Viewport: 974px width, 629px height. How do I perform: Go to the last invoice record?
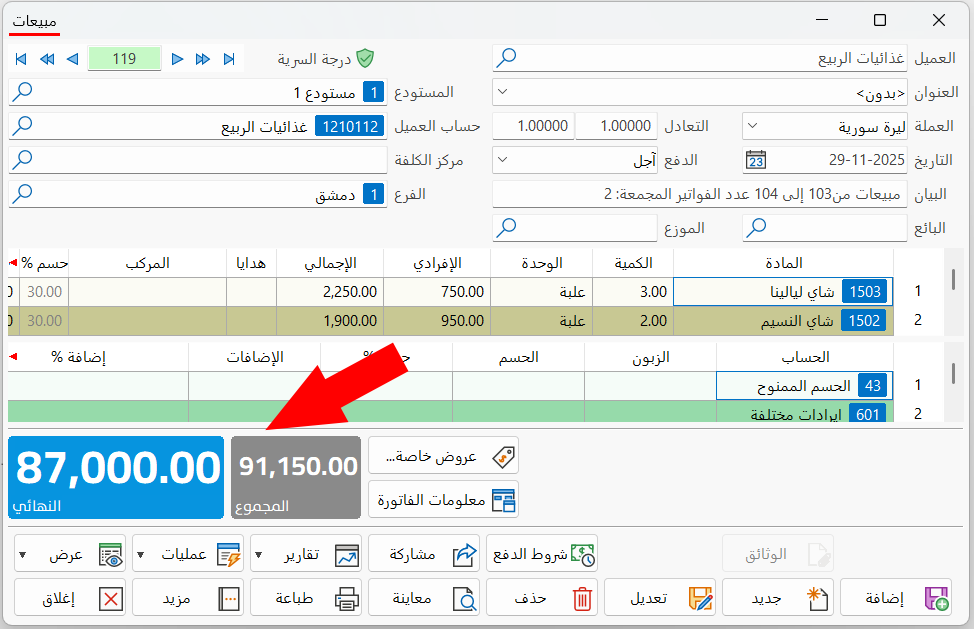(229, 59)
